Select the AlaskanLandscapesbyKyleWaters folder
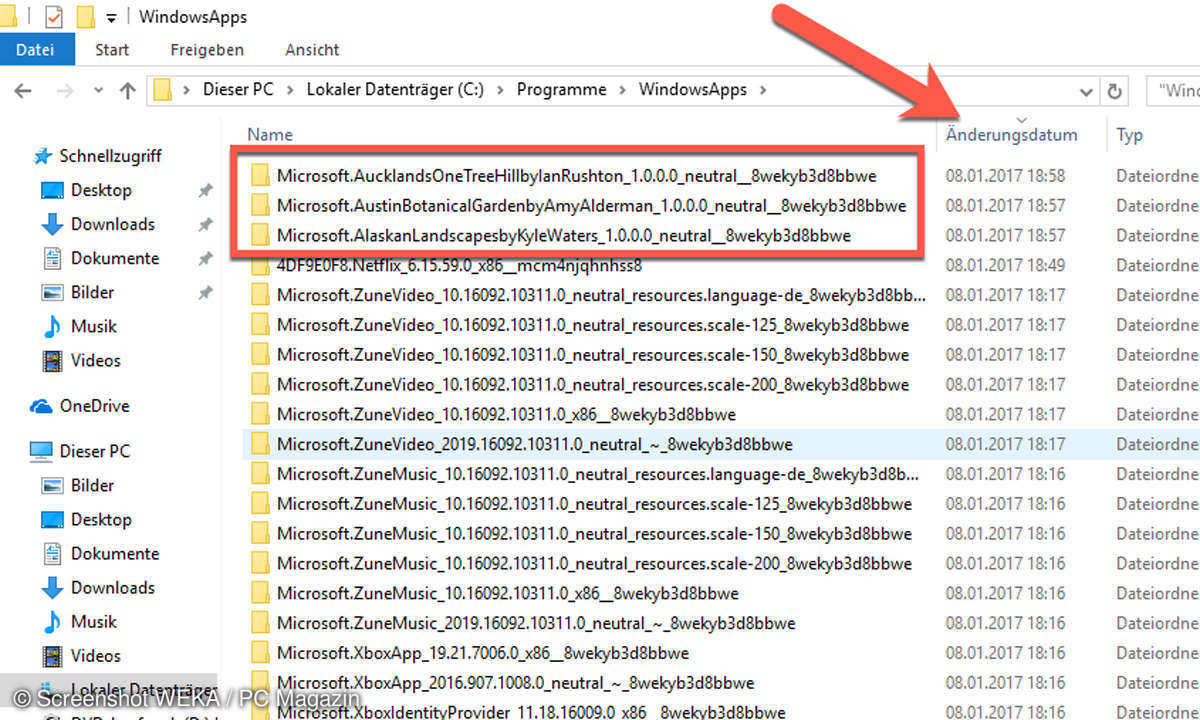This screenshot has width=1200, height=720. click(x=564, y=235)
